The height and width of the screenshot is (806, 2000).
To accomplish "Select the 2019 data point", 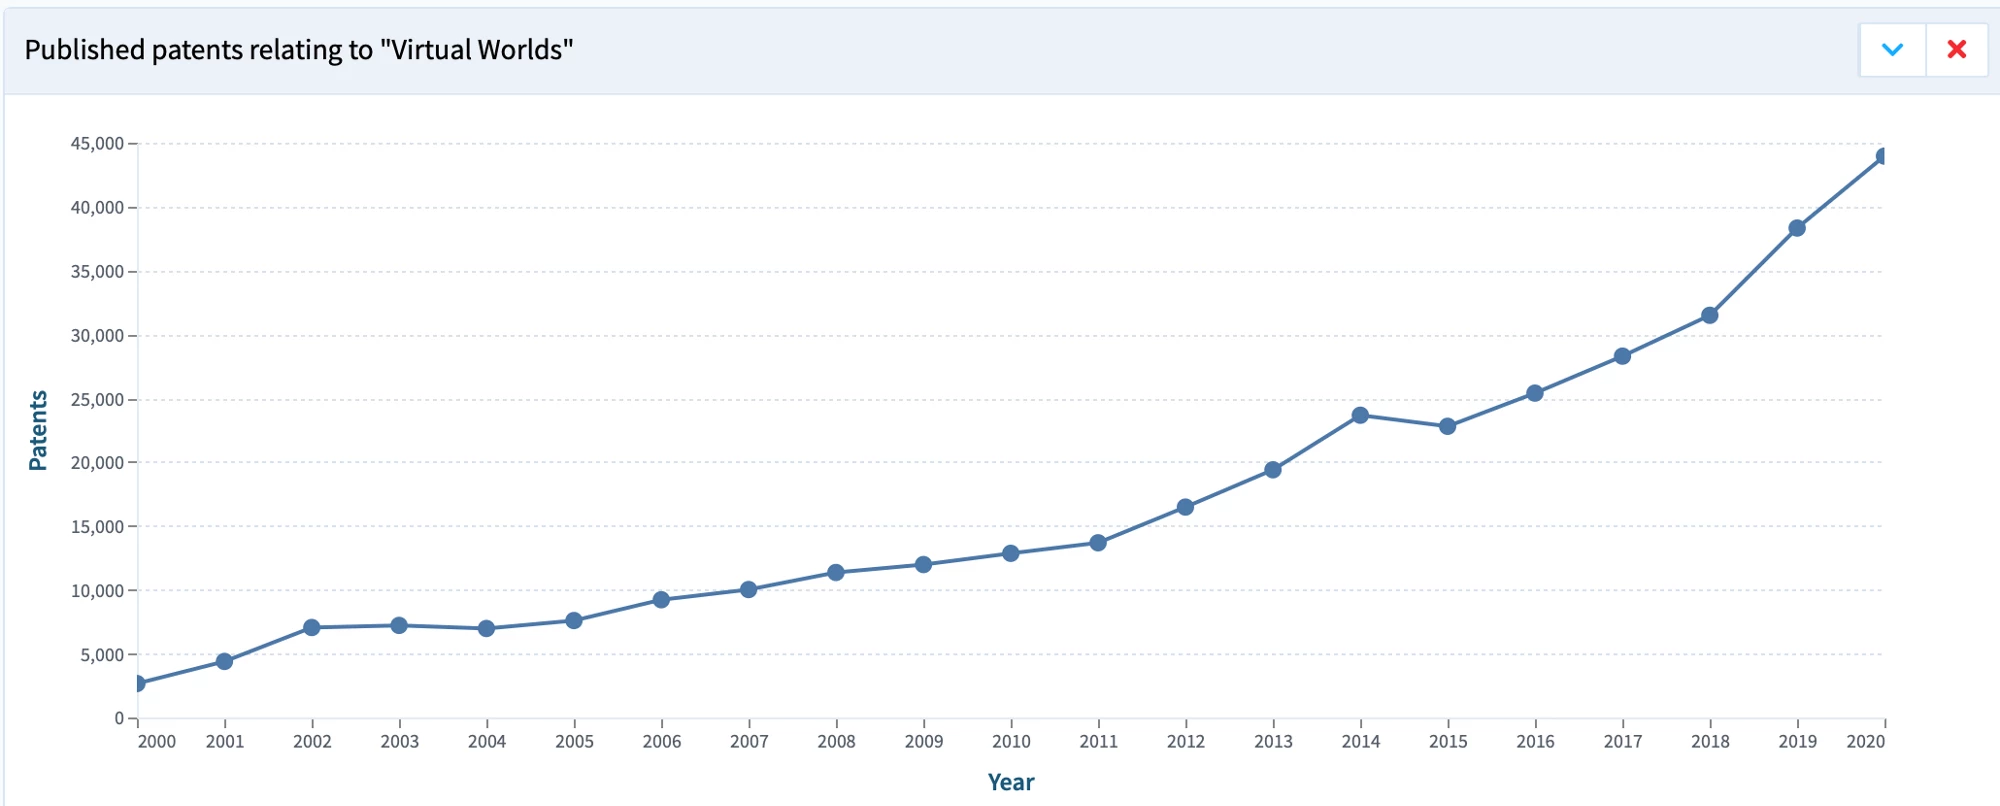I will click(1797, 228).
